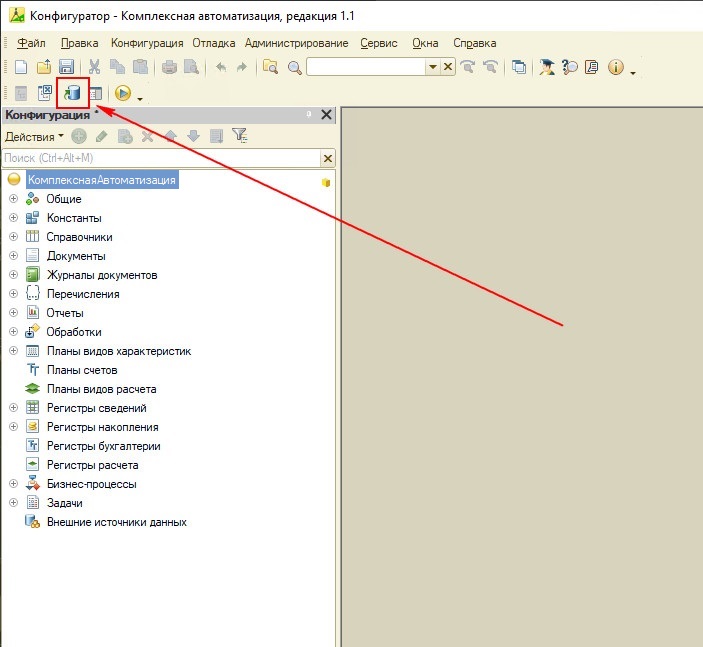Screen dimensions: 703x647
Task: Open the search field dropdown arrow
Action: 433,67
